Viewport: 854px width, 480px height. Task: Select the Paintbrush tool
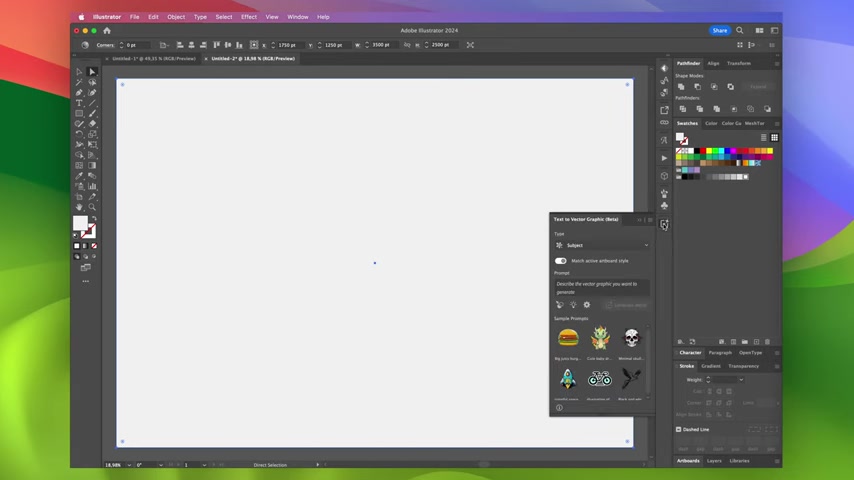[92, 113]
